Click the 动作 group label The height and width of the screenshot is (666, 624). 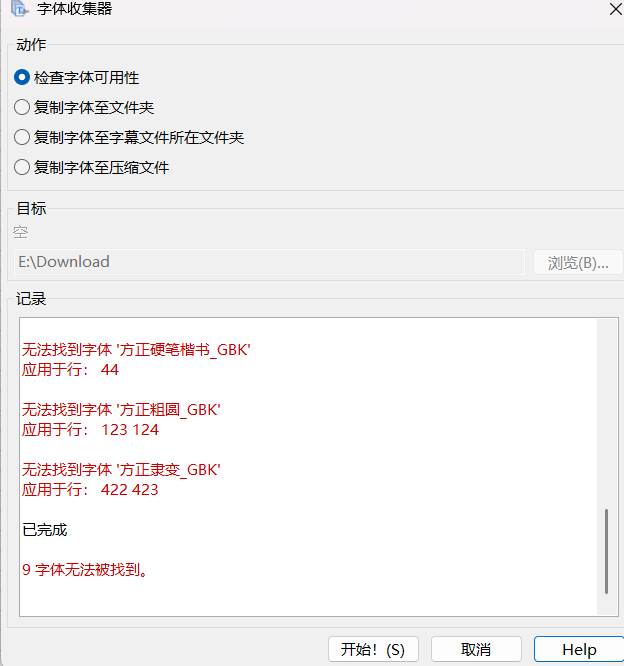coord(31,45)
